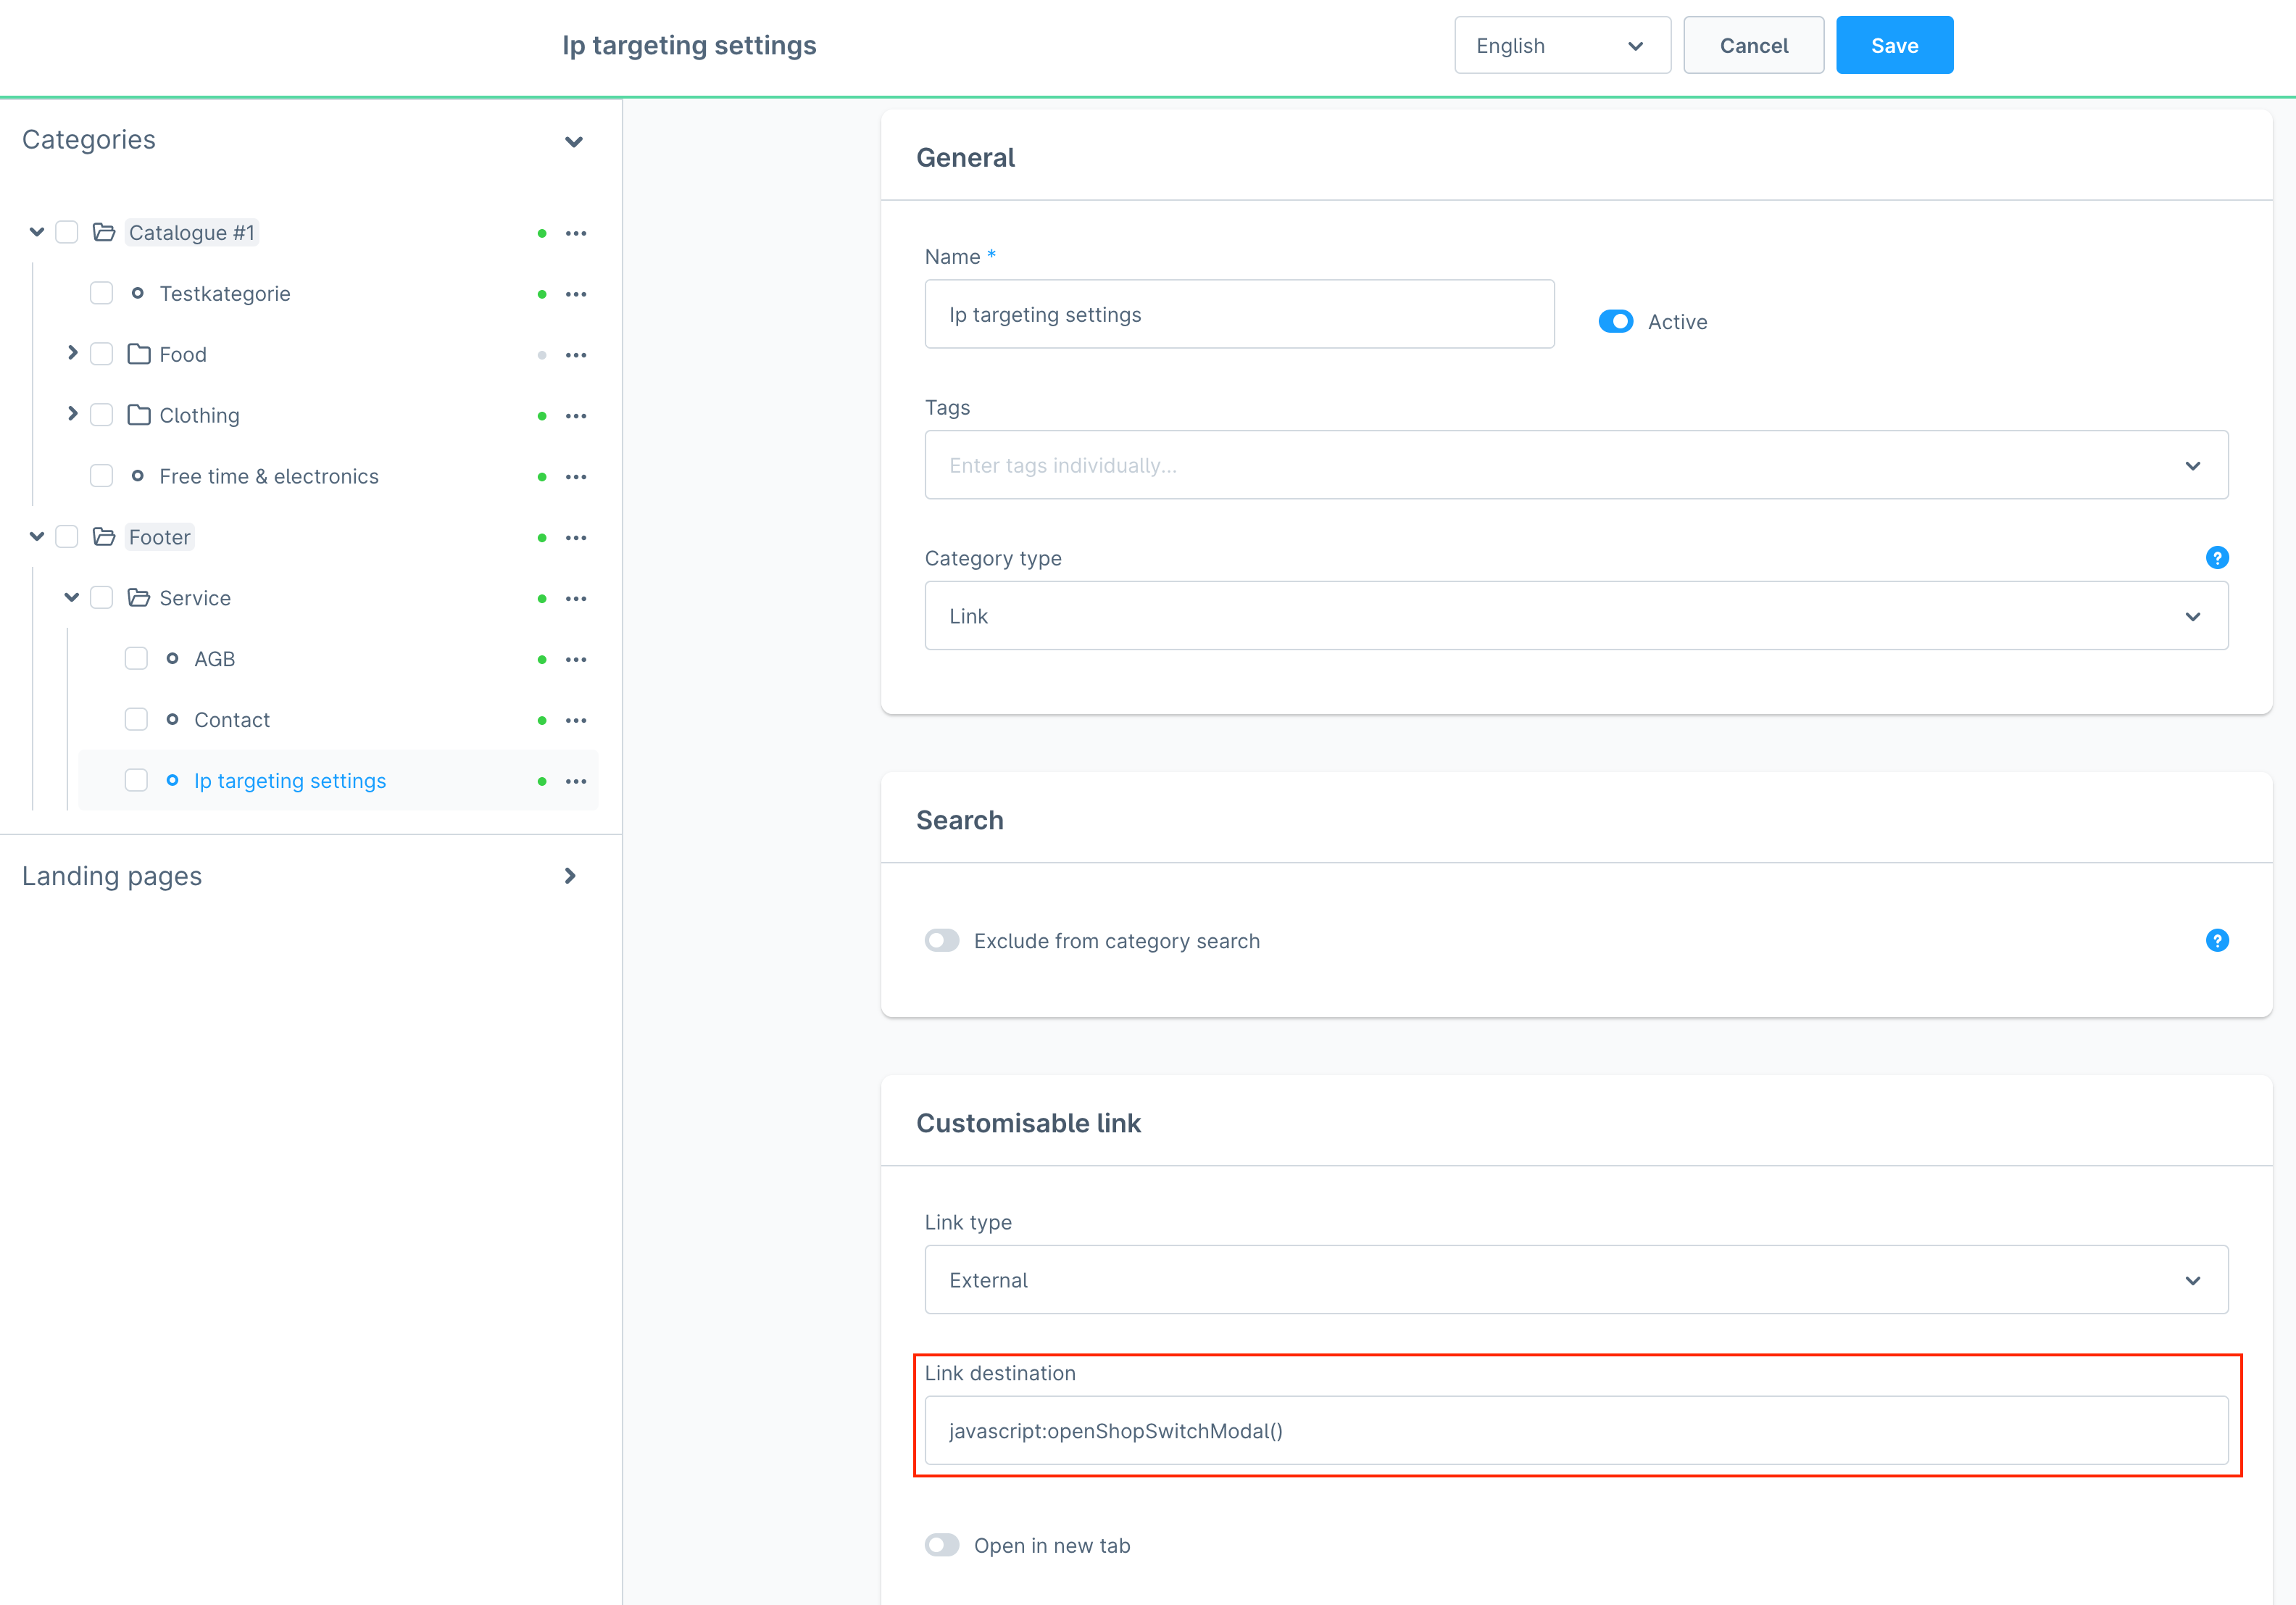Click the three-dot menu icon for AGB
The image size is (2296, 1605).
click(579, 660)
